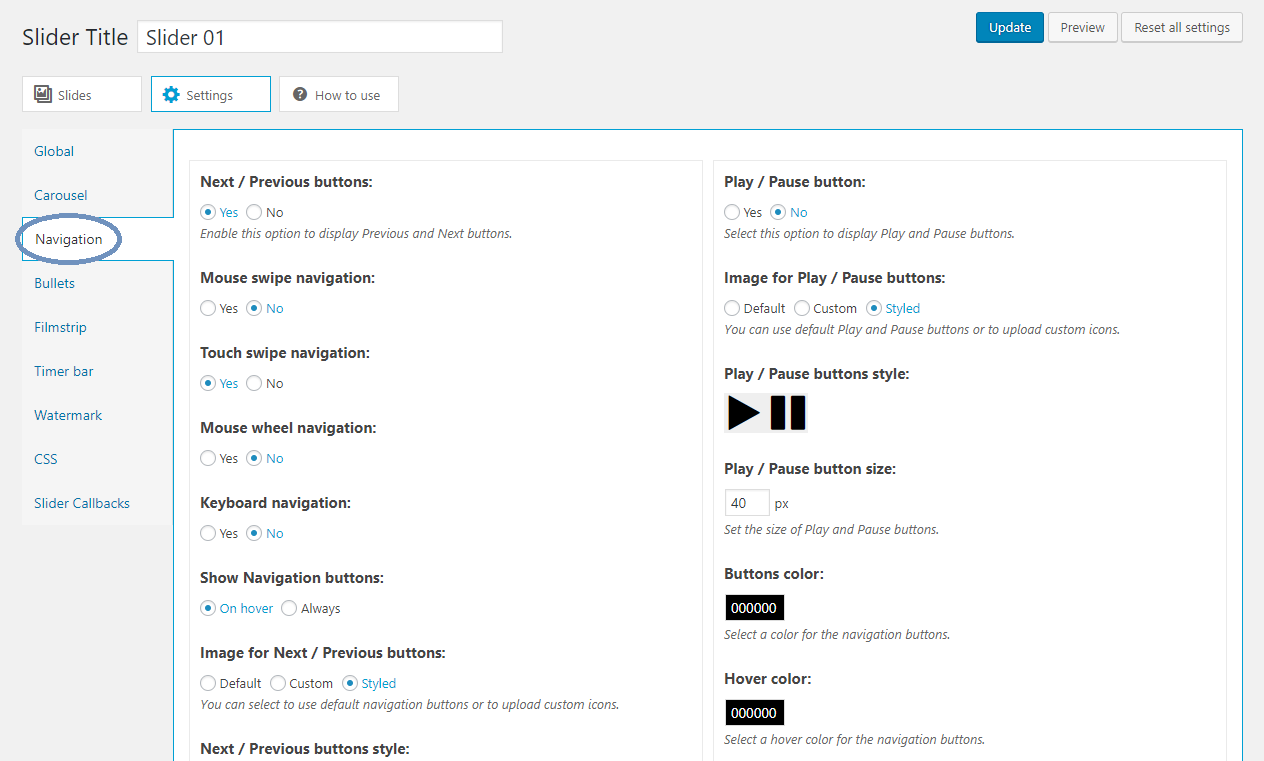Go to the Carousel settings section
The height and width of the screenshot is (761, 1264).
coord(98,195)
